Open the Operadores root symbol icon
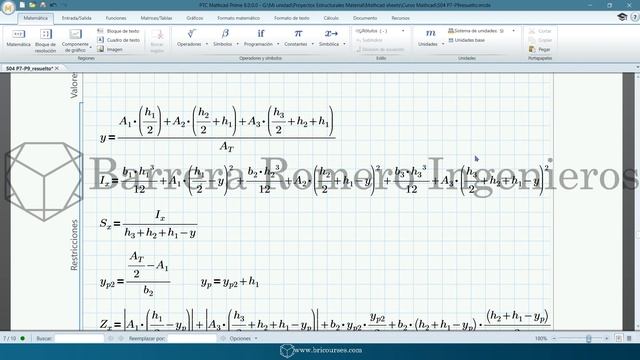The height and width of the screenshot is (360, 640). [x=191, y=33]
